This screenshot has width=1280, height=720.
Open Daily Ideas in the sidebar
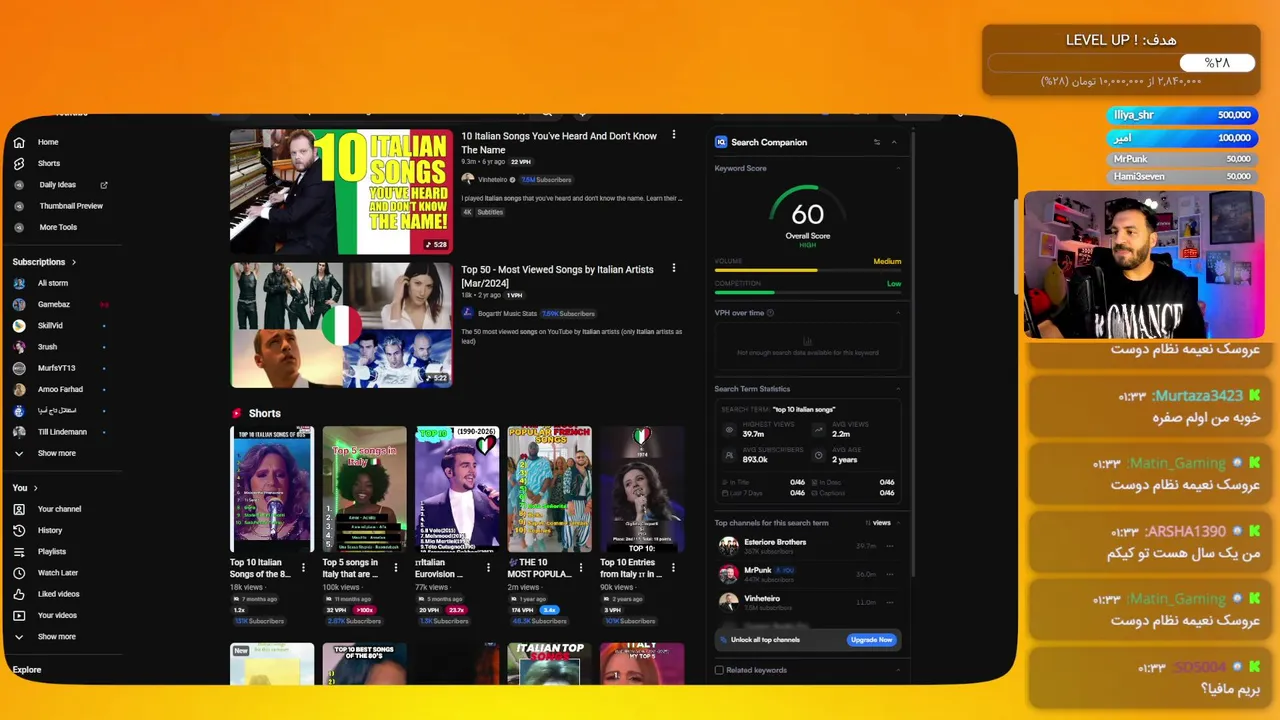(60, 185)
